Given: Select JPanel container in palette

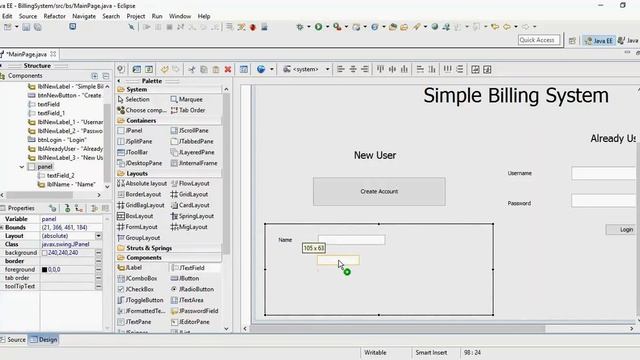Looking at the screenshot, I should coord(130,131).
